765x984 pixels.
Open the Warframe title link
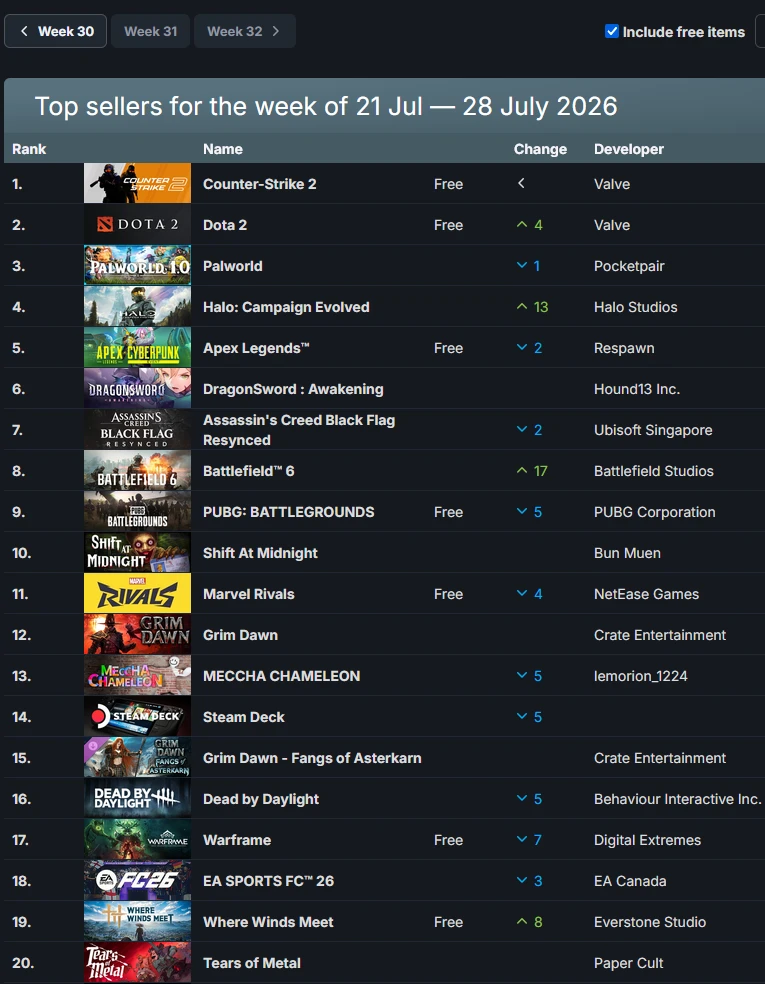(237, 840)
